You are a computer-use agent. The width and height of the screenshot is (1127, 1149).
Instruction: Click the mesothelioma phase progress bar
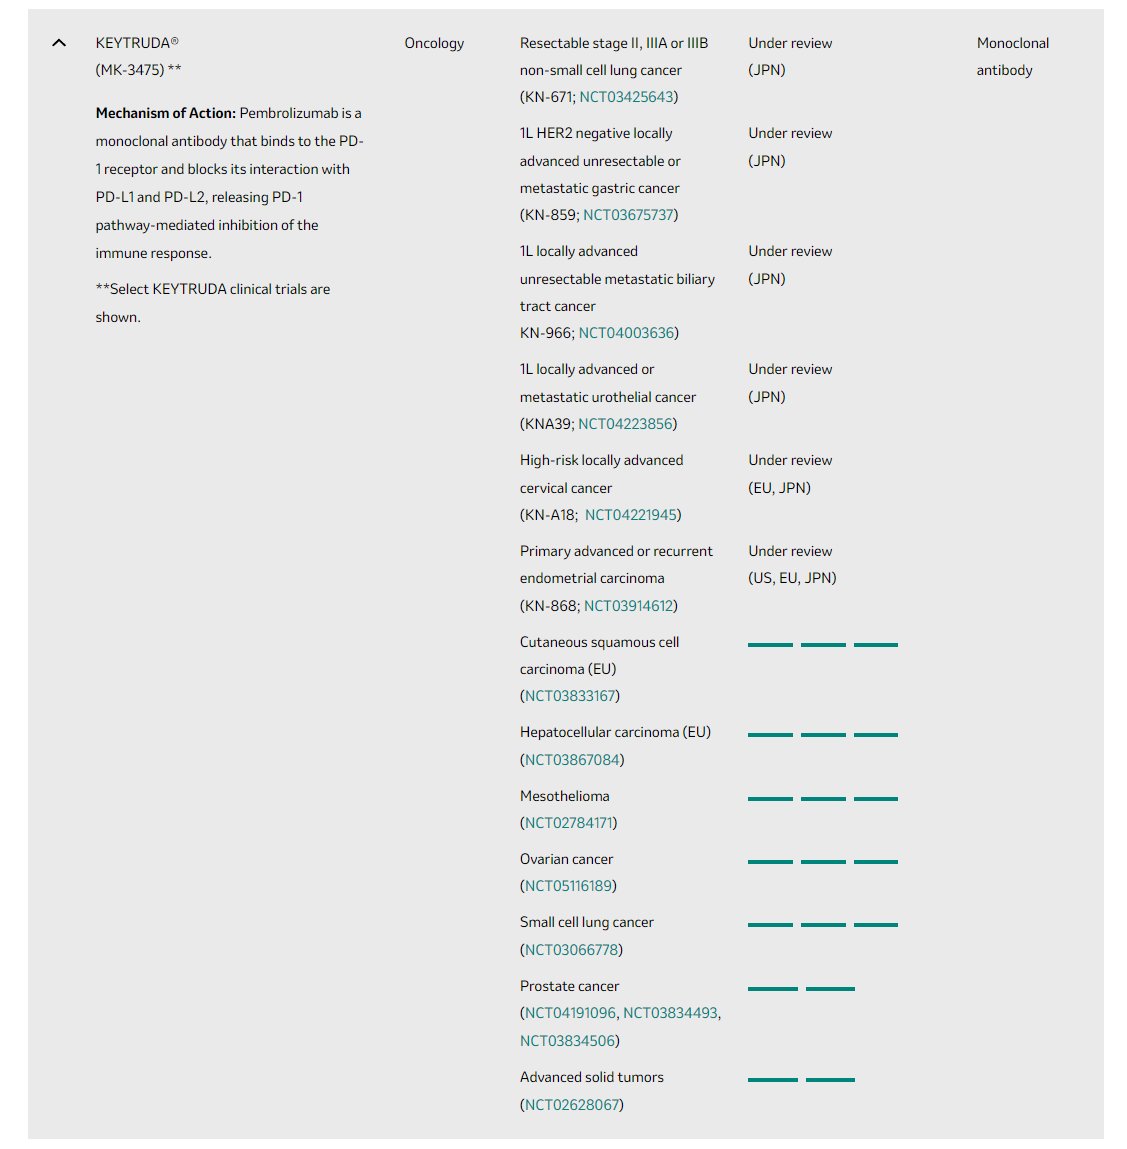pos(822,798)
